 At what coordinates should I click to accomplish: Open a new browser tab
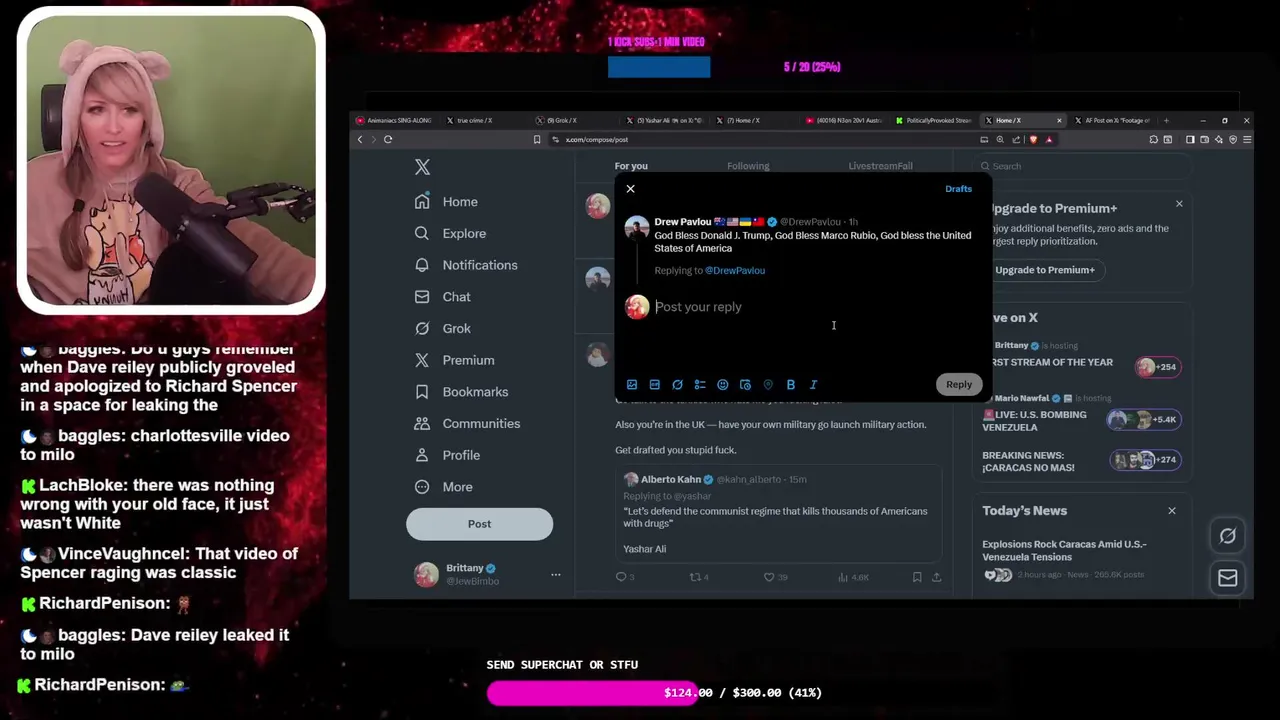(x=1166, y=121)
